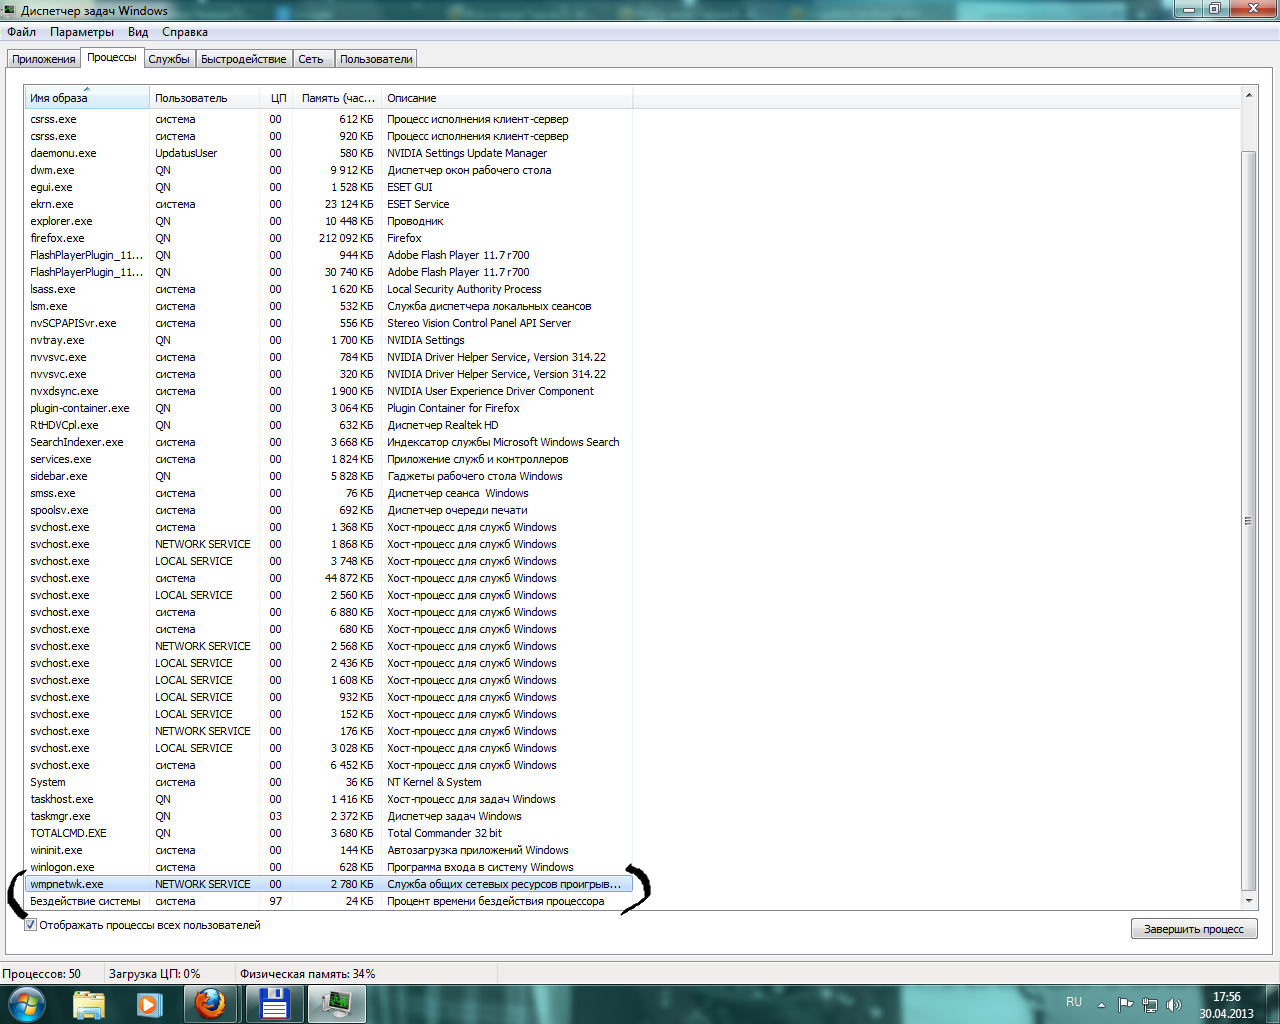Image resolution: width=1280 pixels, height=1024 pixels.
Task: Click the '44 872 КБ' svchost memory value
Action: [349, 578]
